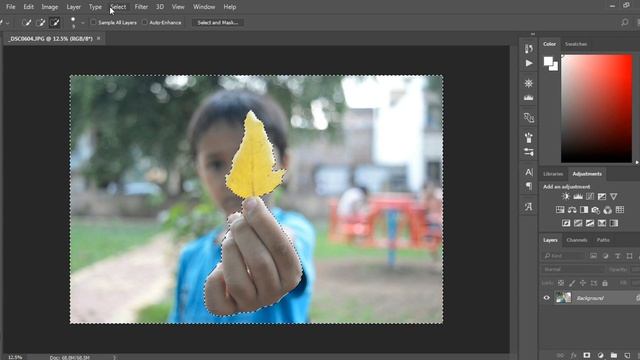
Task: Add a Hue/Saturation adjustment layer
Action: (560, 210)
